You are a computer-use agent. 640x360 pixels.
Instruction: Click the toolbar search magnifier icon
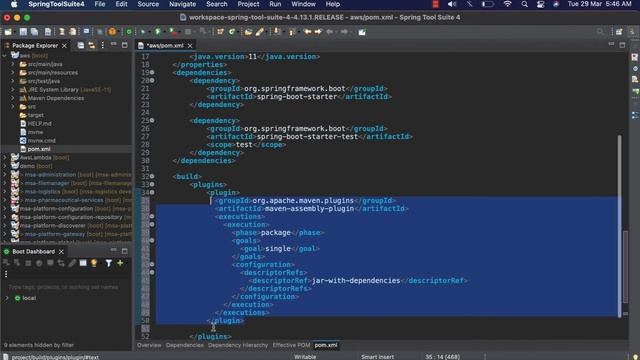[x=600, y=32]
